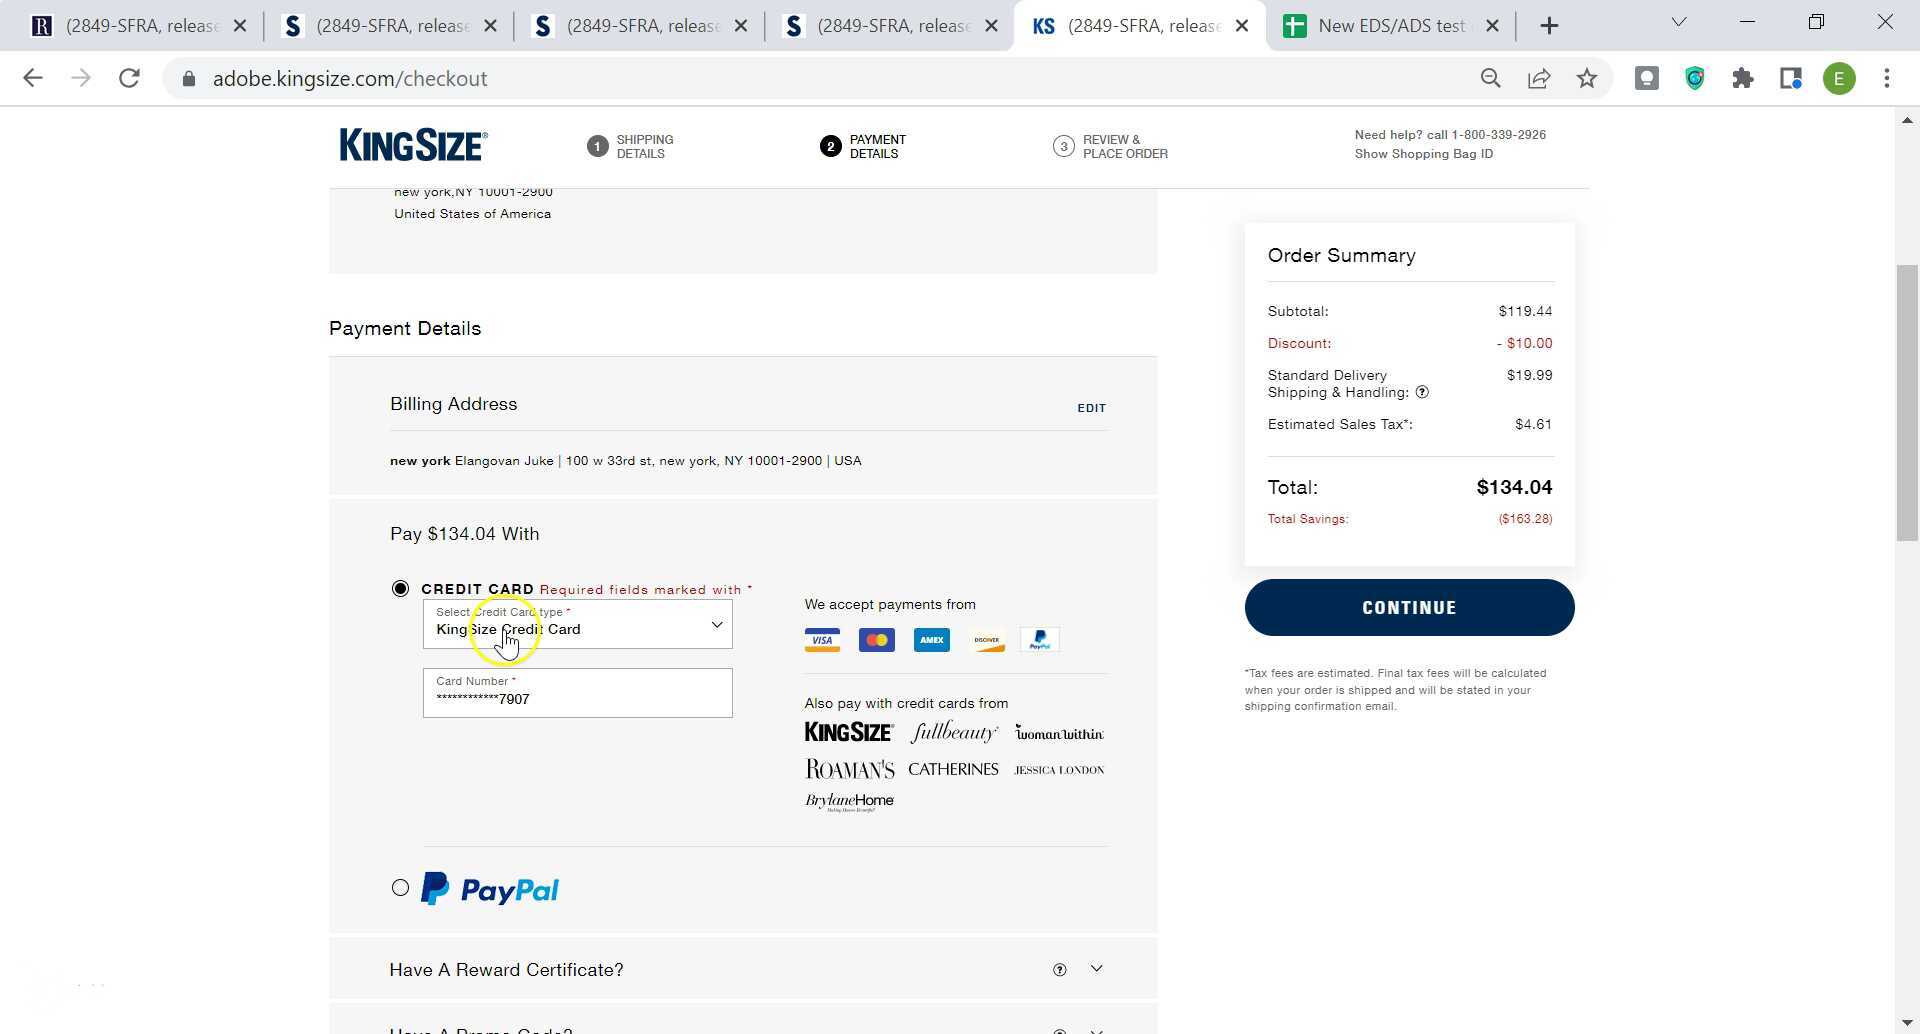Open the browser zoom magnifier icon
Screen dimensions: 1920x1034
[1490, 78]
